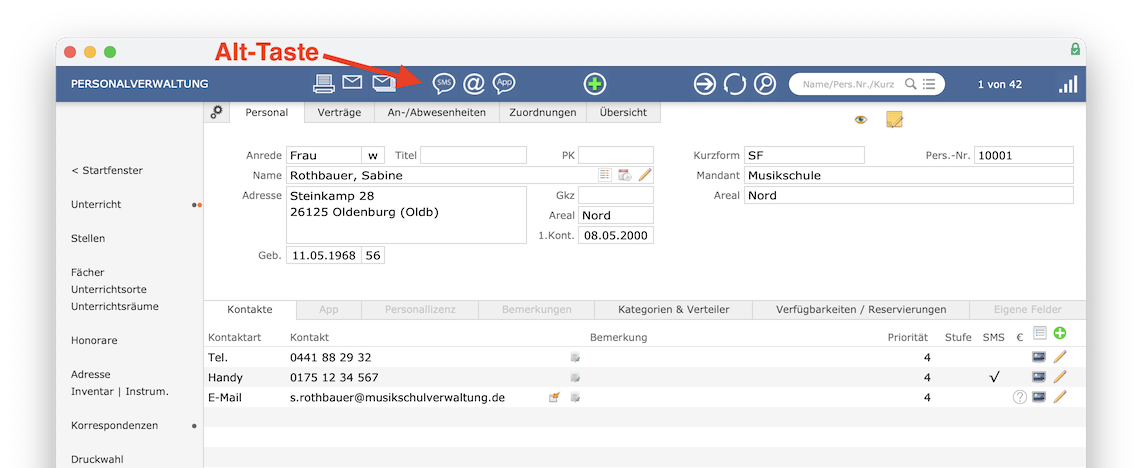This screenshot has width=1142, height=468.
Task: Click the list icon inside the search field
Action: click(929, 84)
